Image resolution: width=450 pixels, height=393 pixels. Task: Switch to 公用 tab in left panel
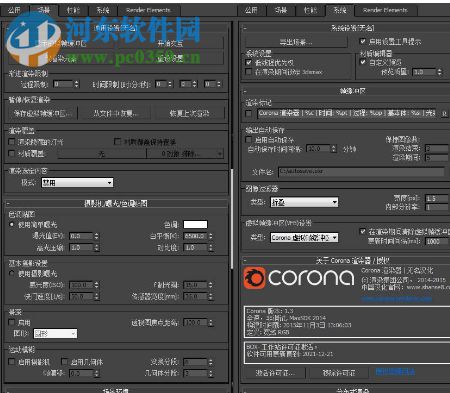[x=15, y=10]
